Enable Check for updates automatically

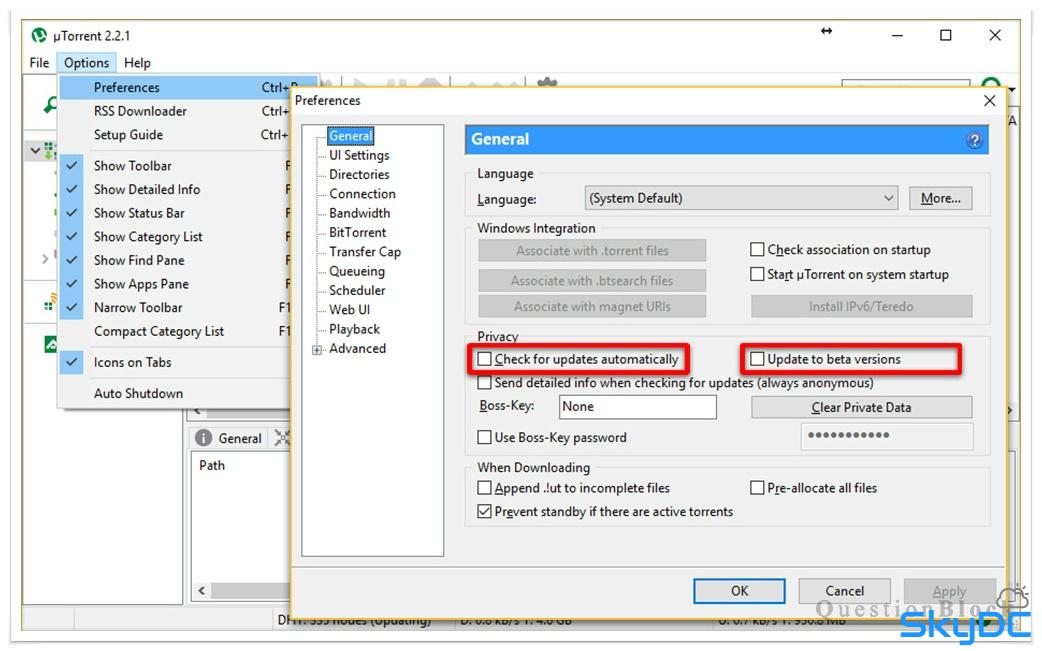coord(484,359)
